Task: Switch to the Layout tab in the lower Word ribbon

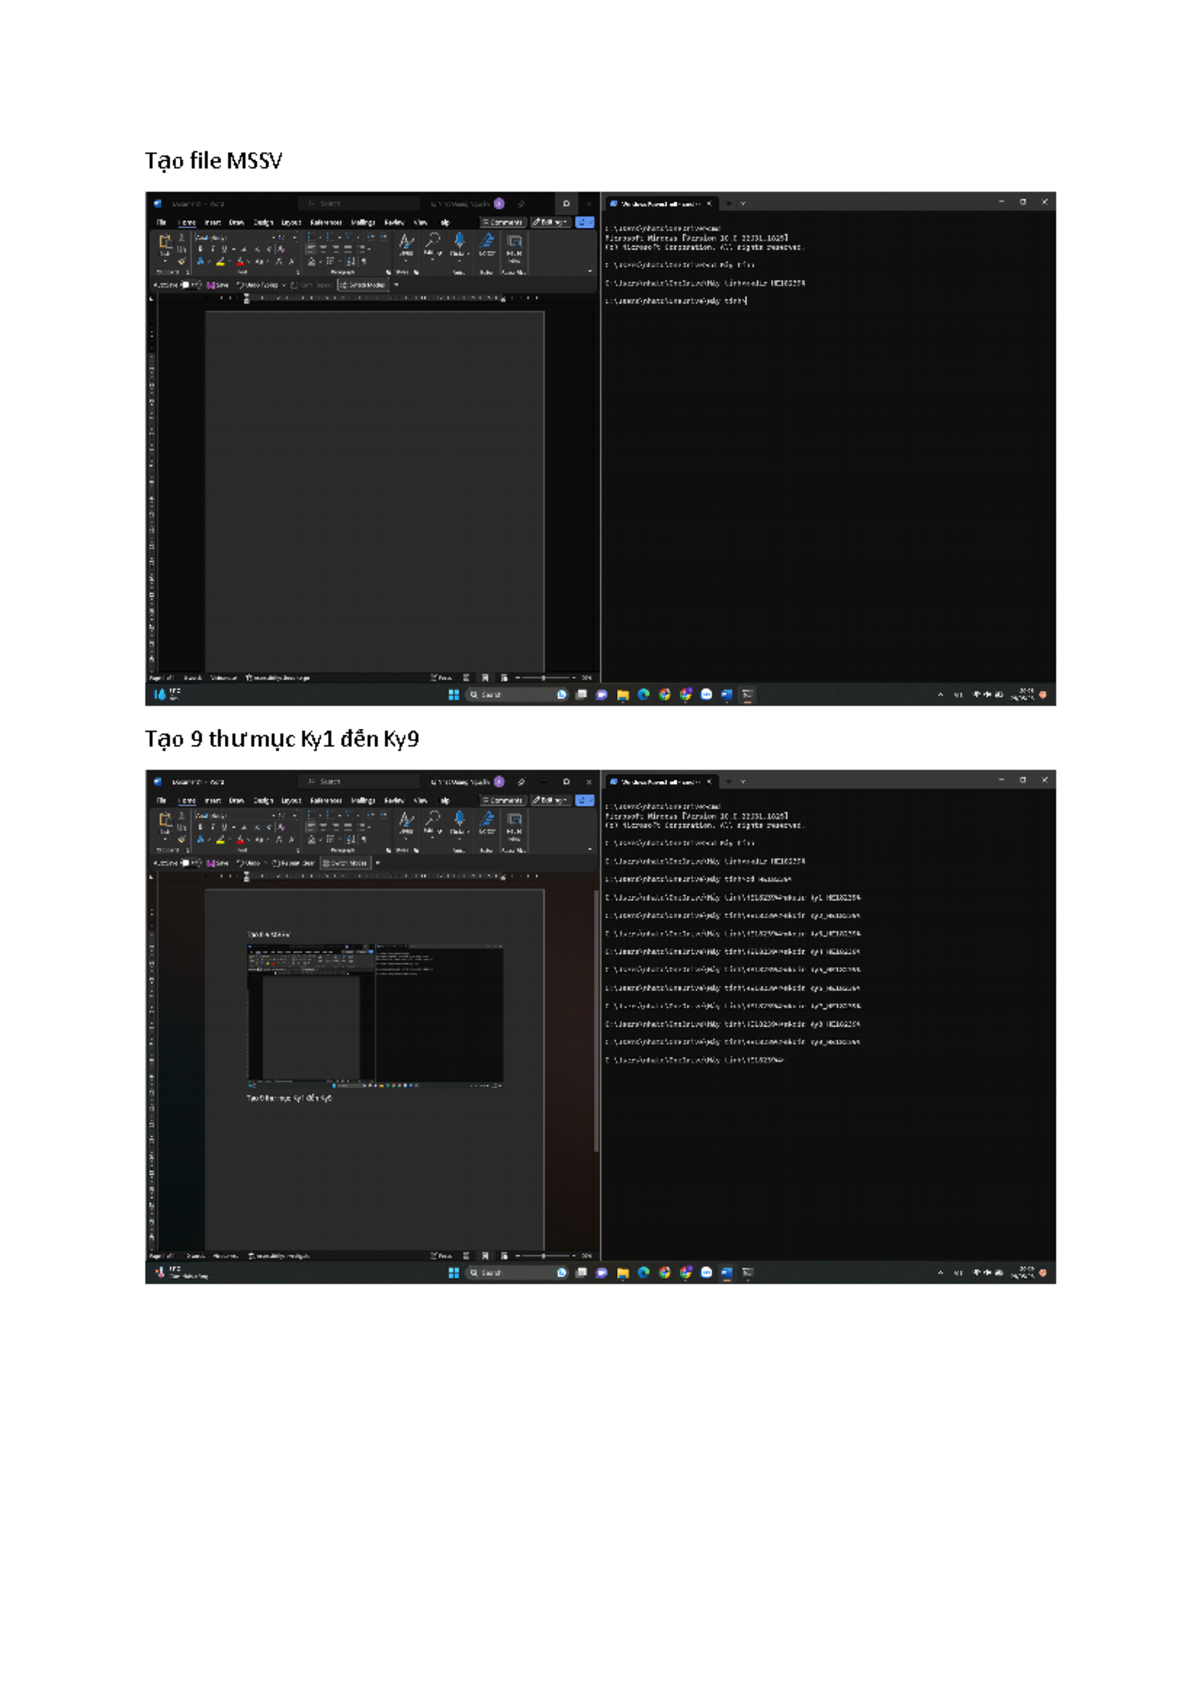Action: click(291, 800)
